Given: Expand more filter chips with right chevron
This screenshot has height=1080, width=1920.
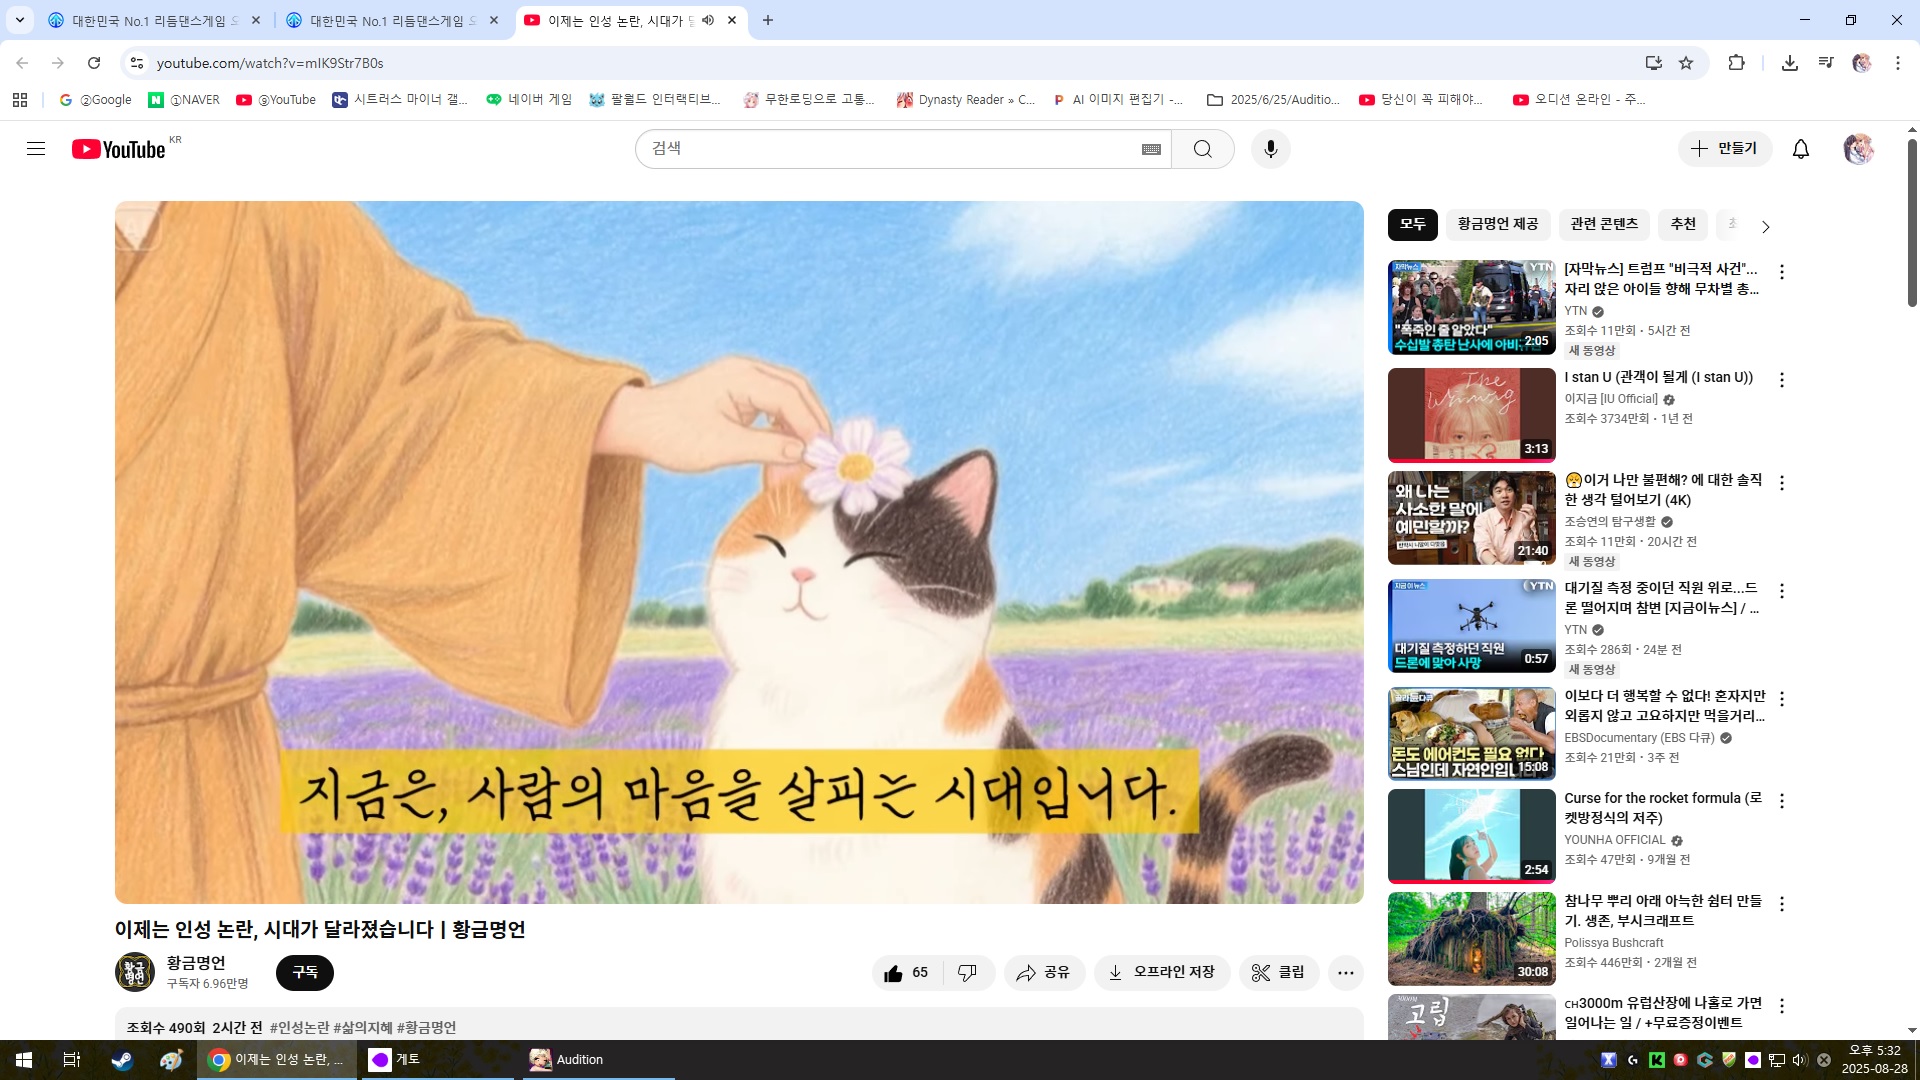Looking at the screenshot, I should [1765, 227].
